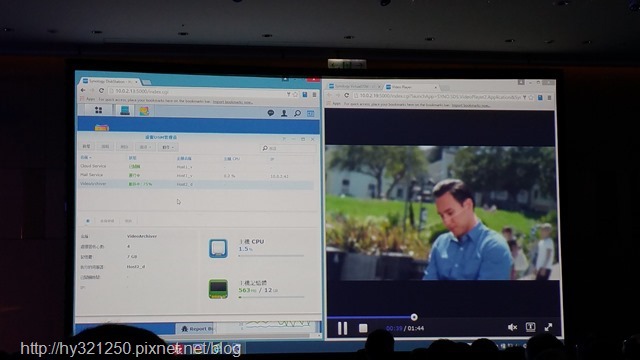Click the blue extension icon in left browser

coord(304,94)
